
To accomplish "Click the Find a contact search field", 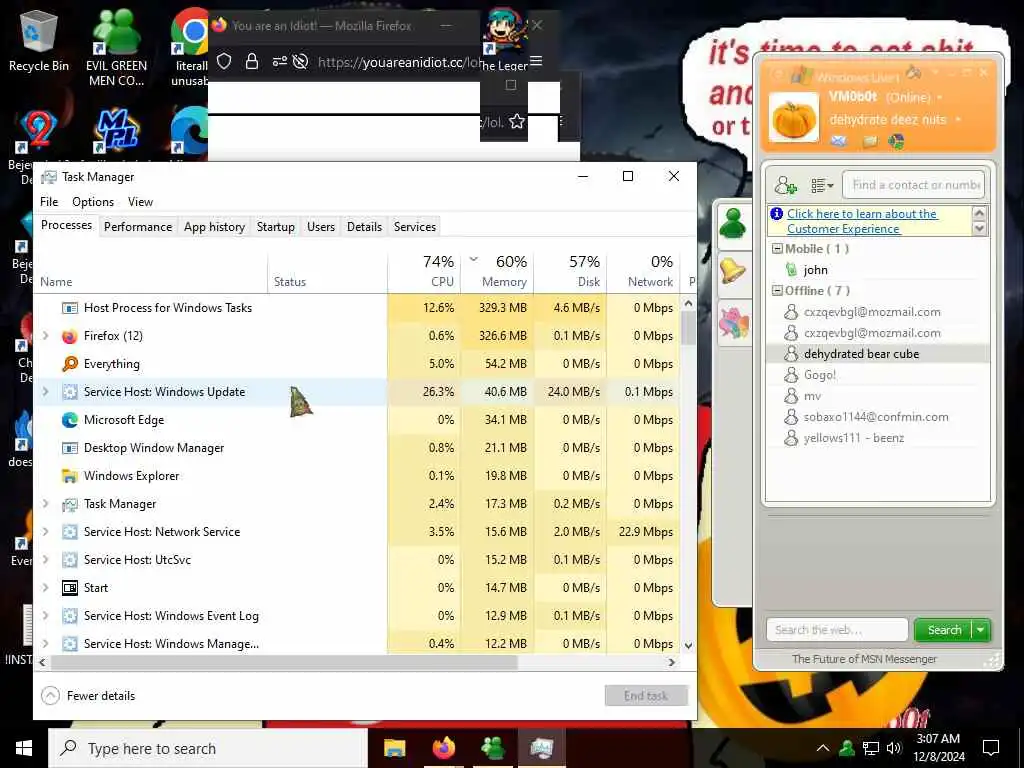I will point(913,185).
